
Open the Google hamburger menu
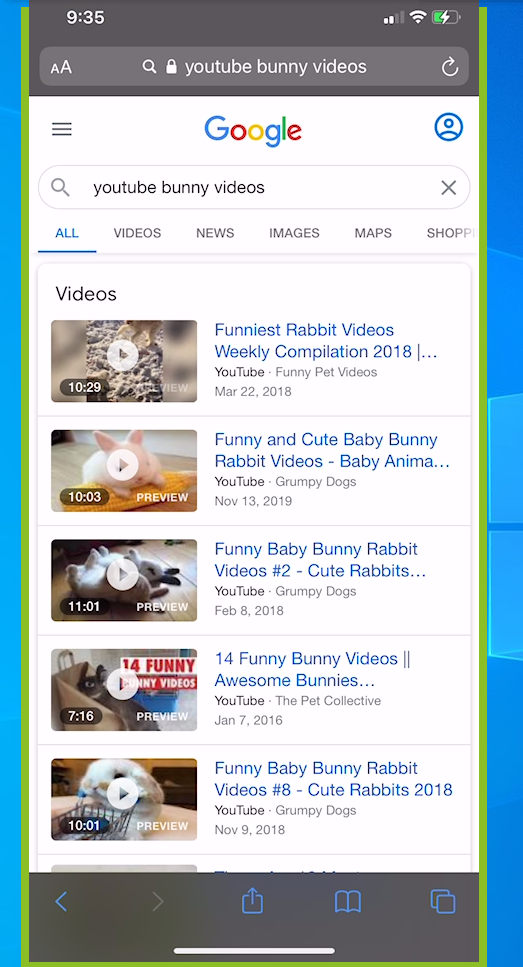62,129
